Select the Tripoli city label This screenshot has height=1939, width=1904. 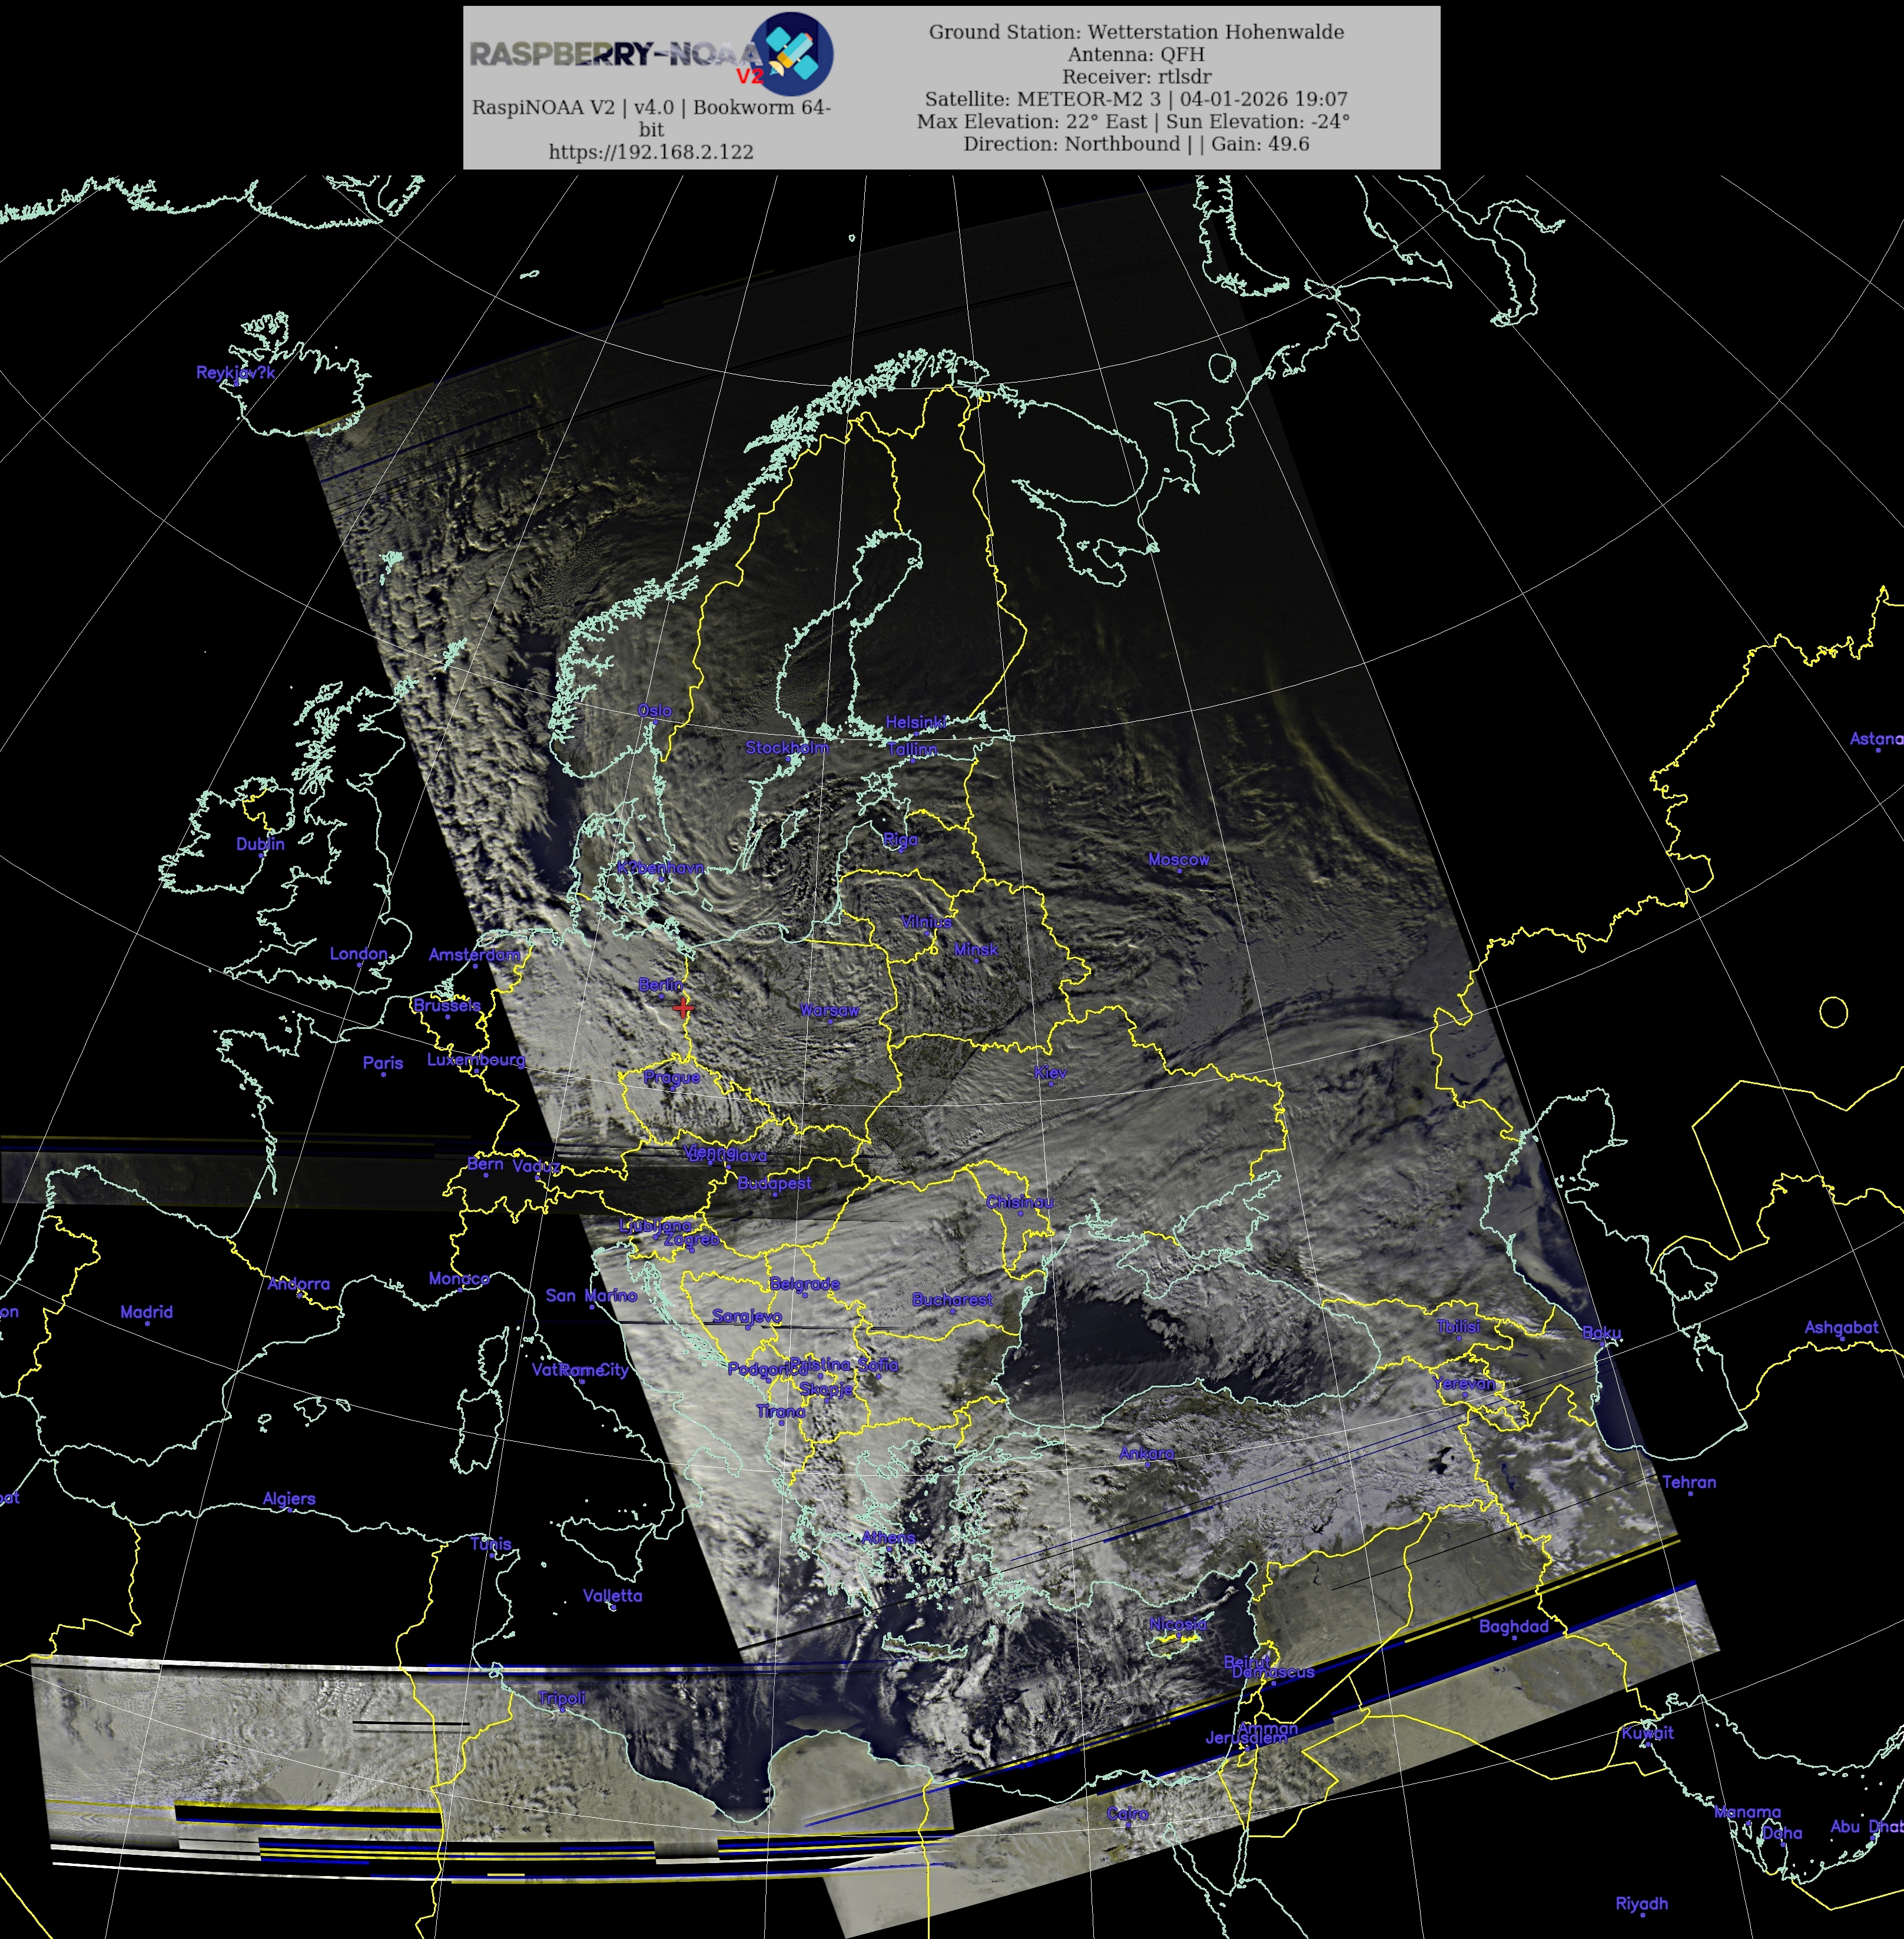click(561, 1698)
